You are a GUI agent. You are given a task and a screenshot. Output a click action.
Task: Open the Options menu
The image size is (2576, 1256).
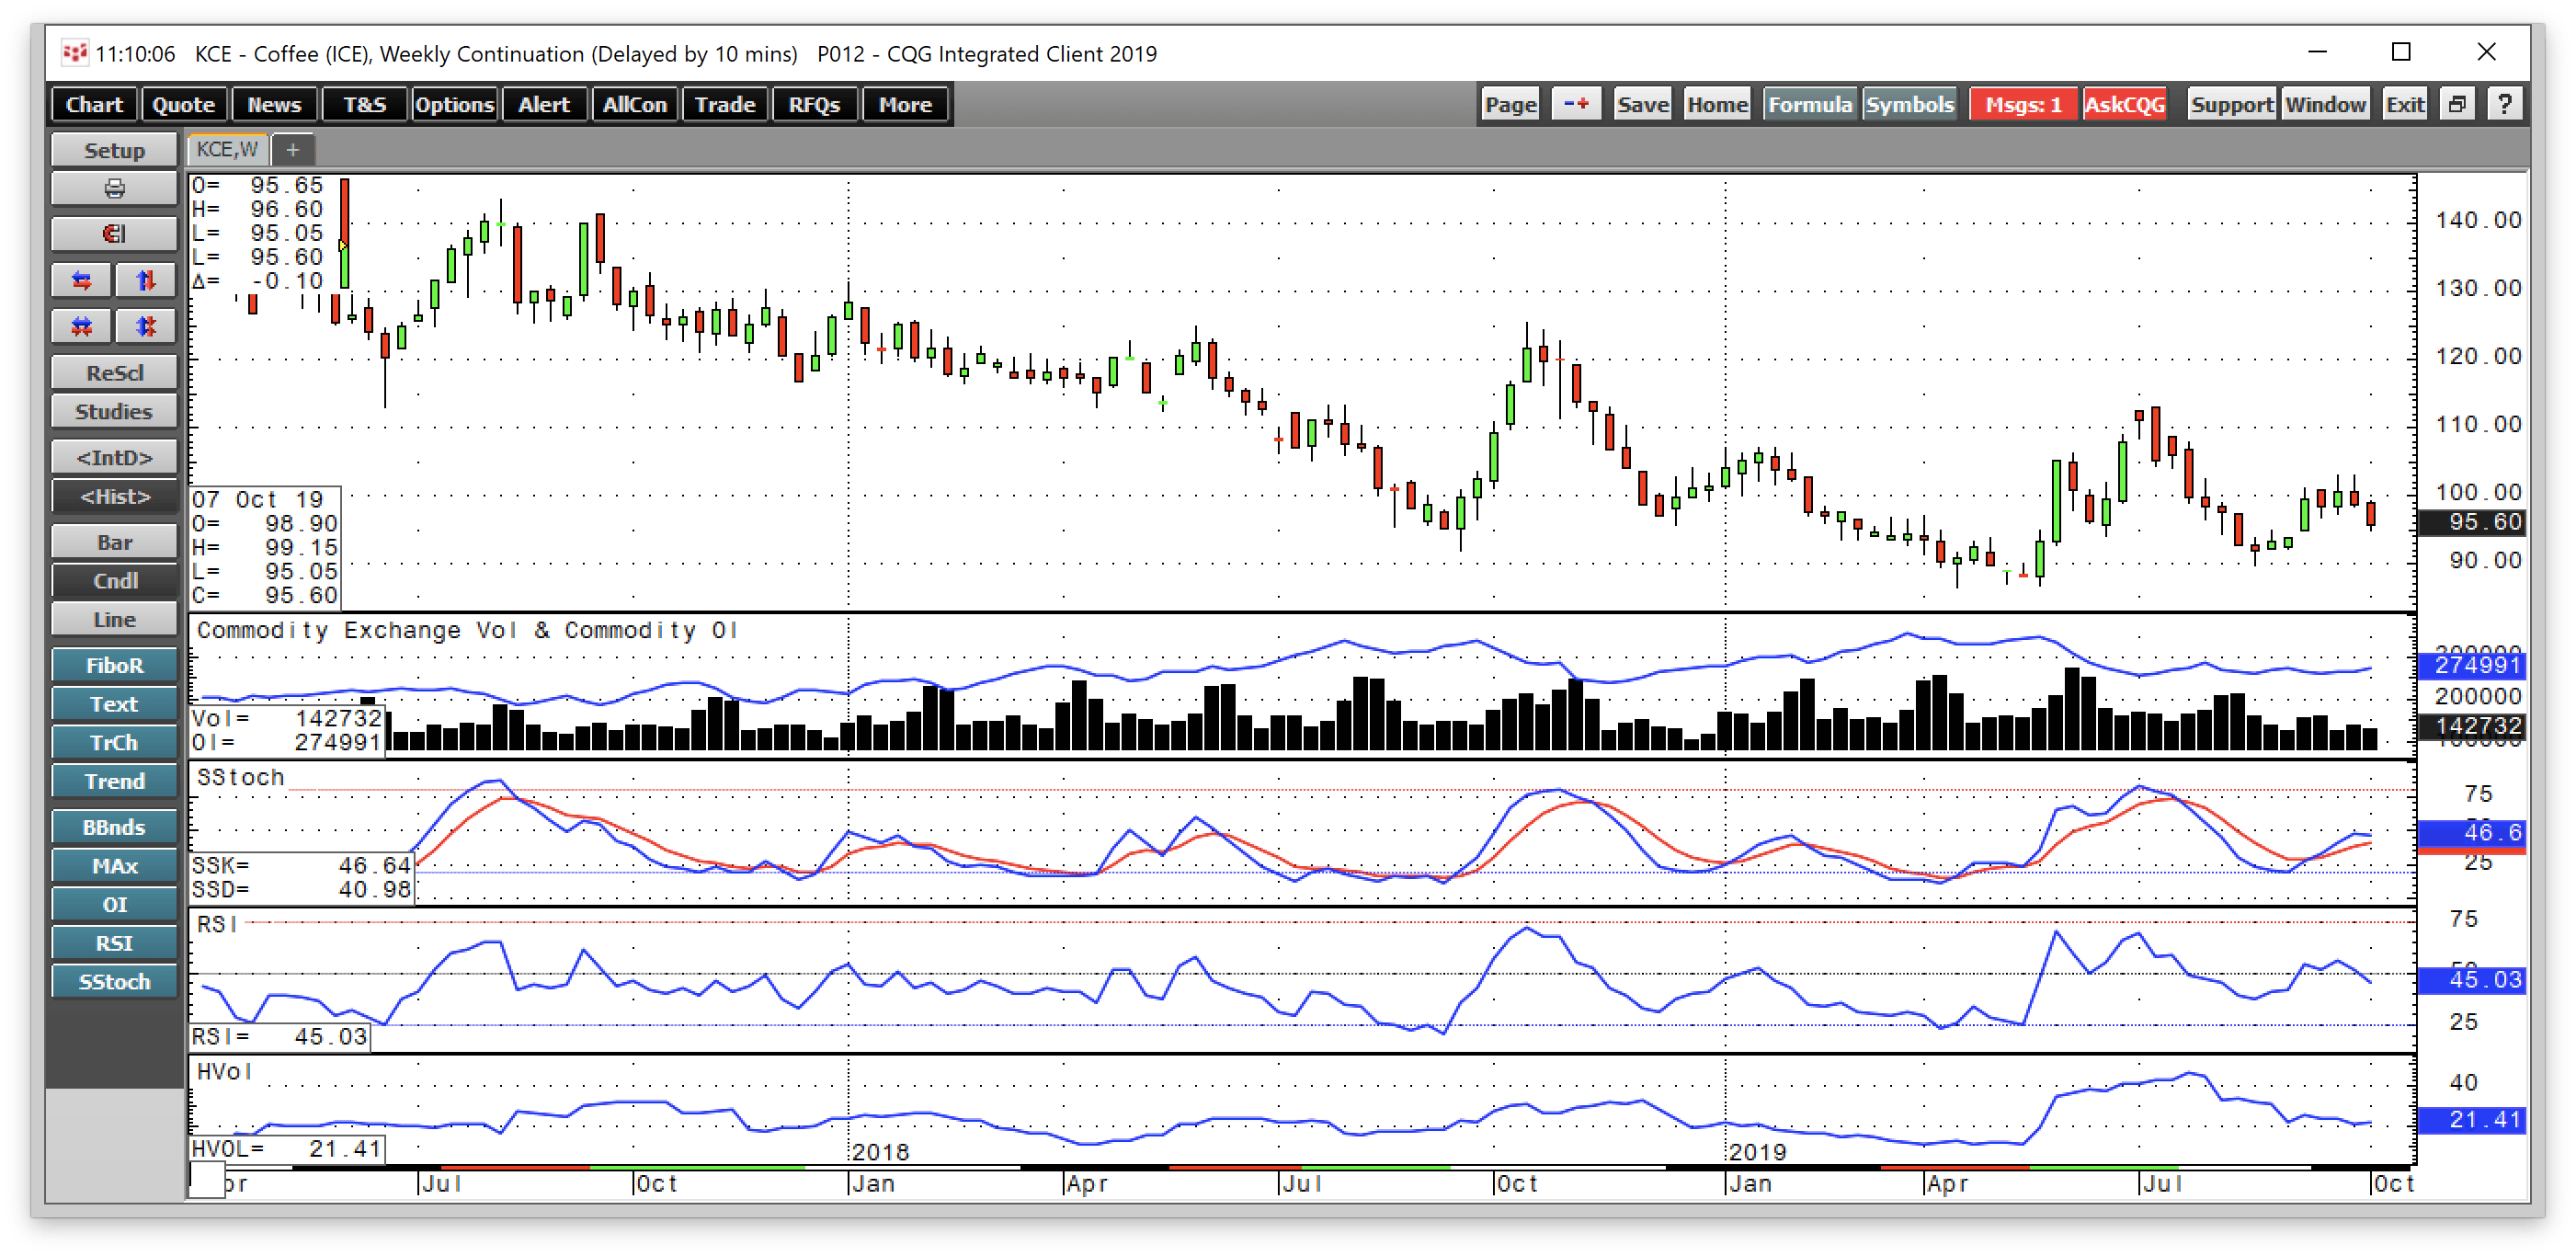pyautogui.click(x=454, y=104)
